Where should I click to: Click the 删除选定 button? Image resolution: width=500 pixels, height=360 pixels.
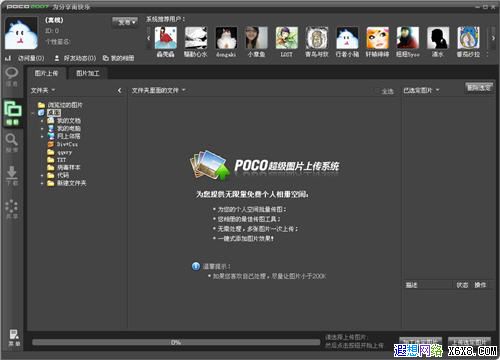pyautogui.click(x=479, y=88)
